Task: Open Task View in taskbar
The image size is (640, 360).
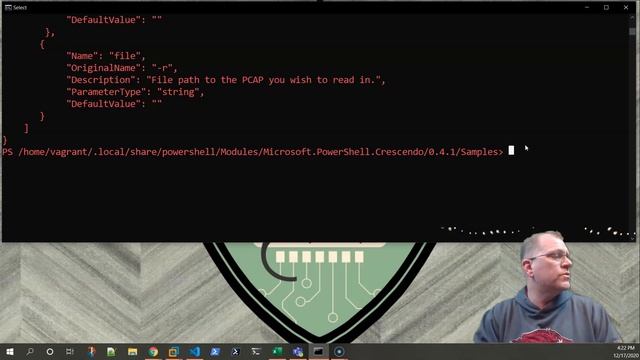Action: pos(70,351)
